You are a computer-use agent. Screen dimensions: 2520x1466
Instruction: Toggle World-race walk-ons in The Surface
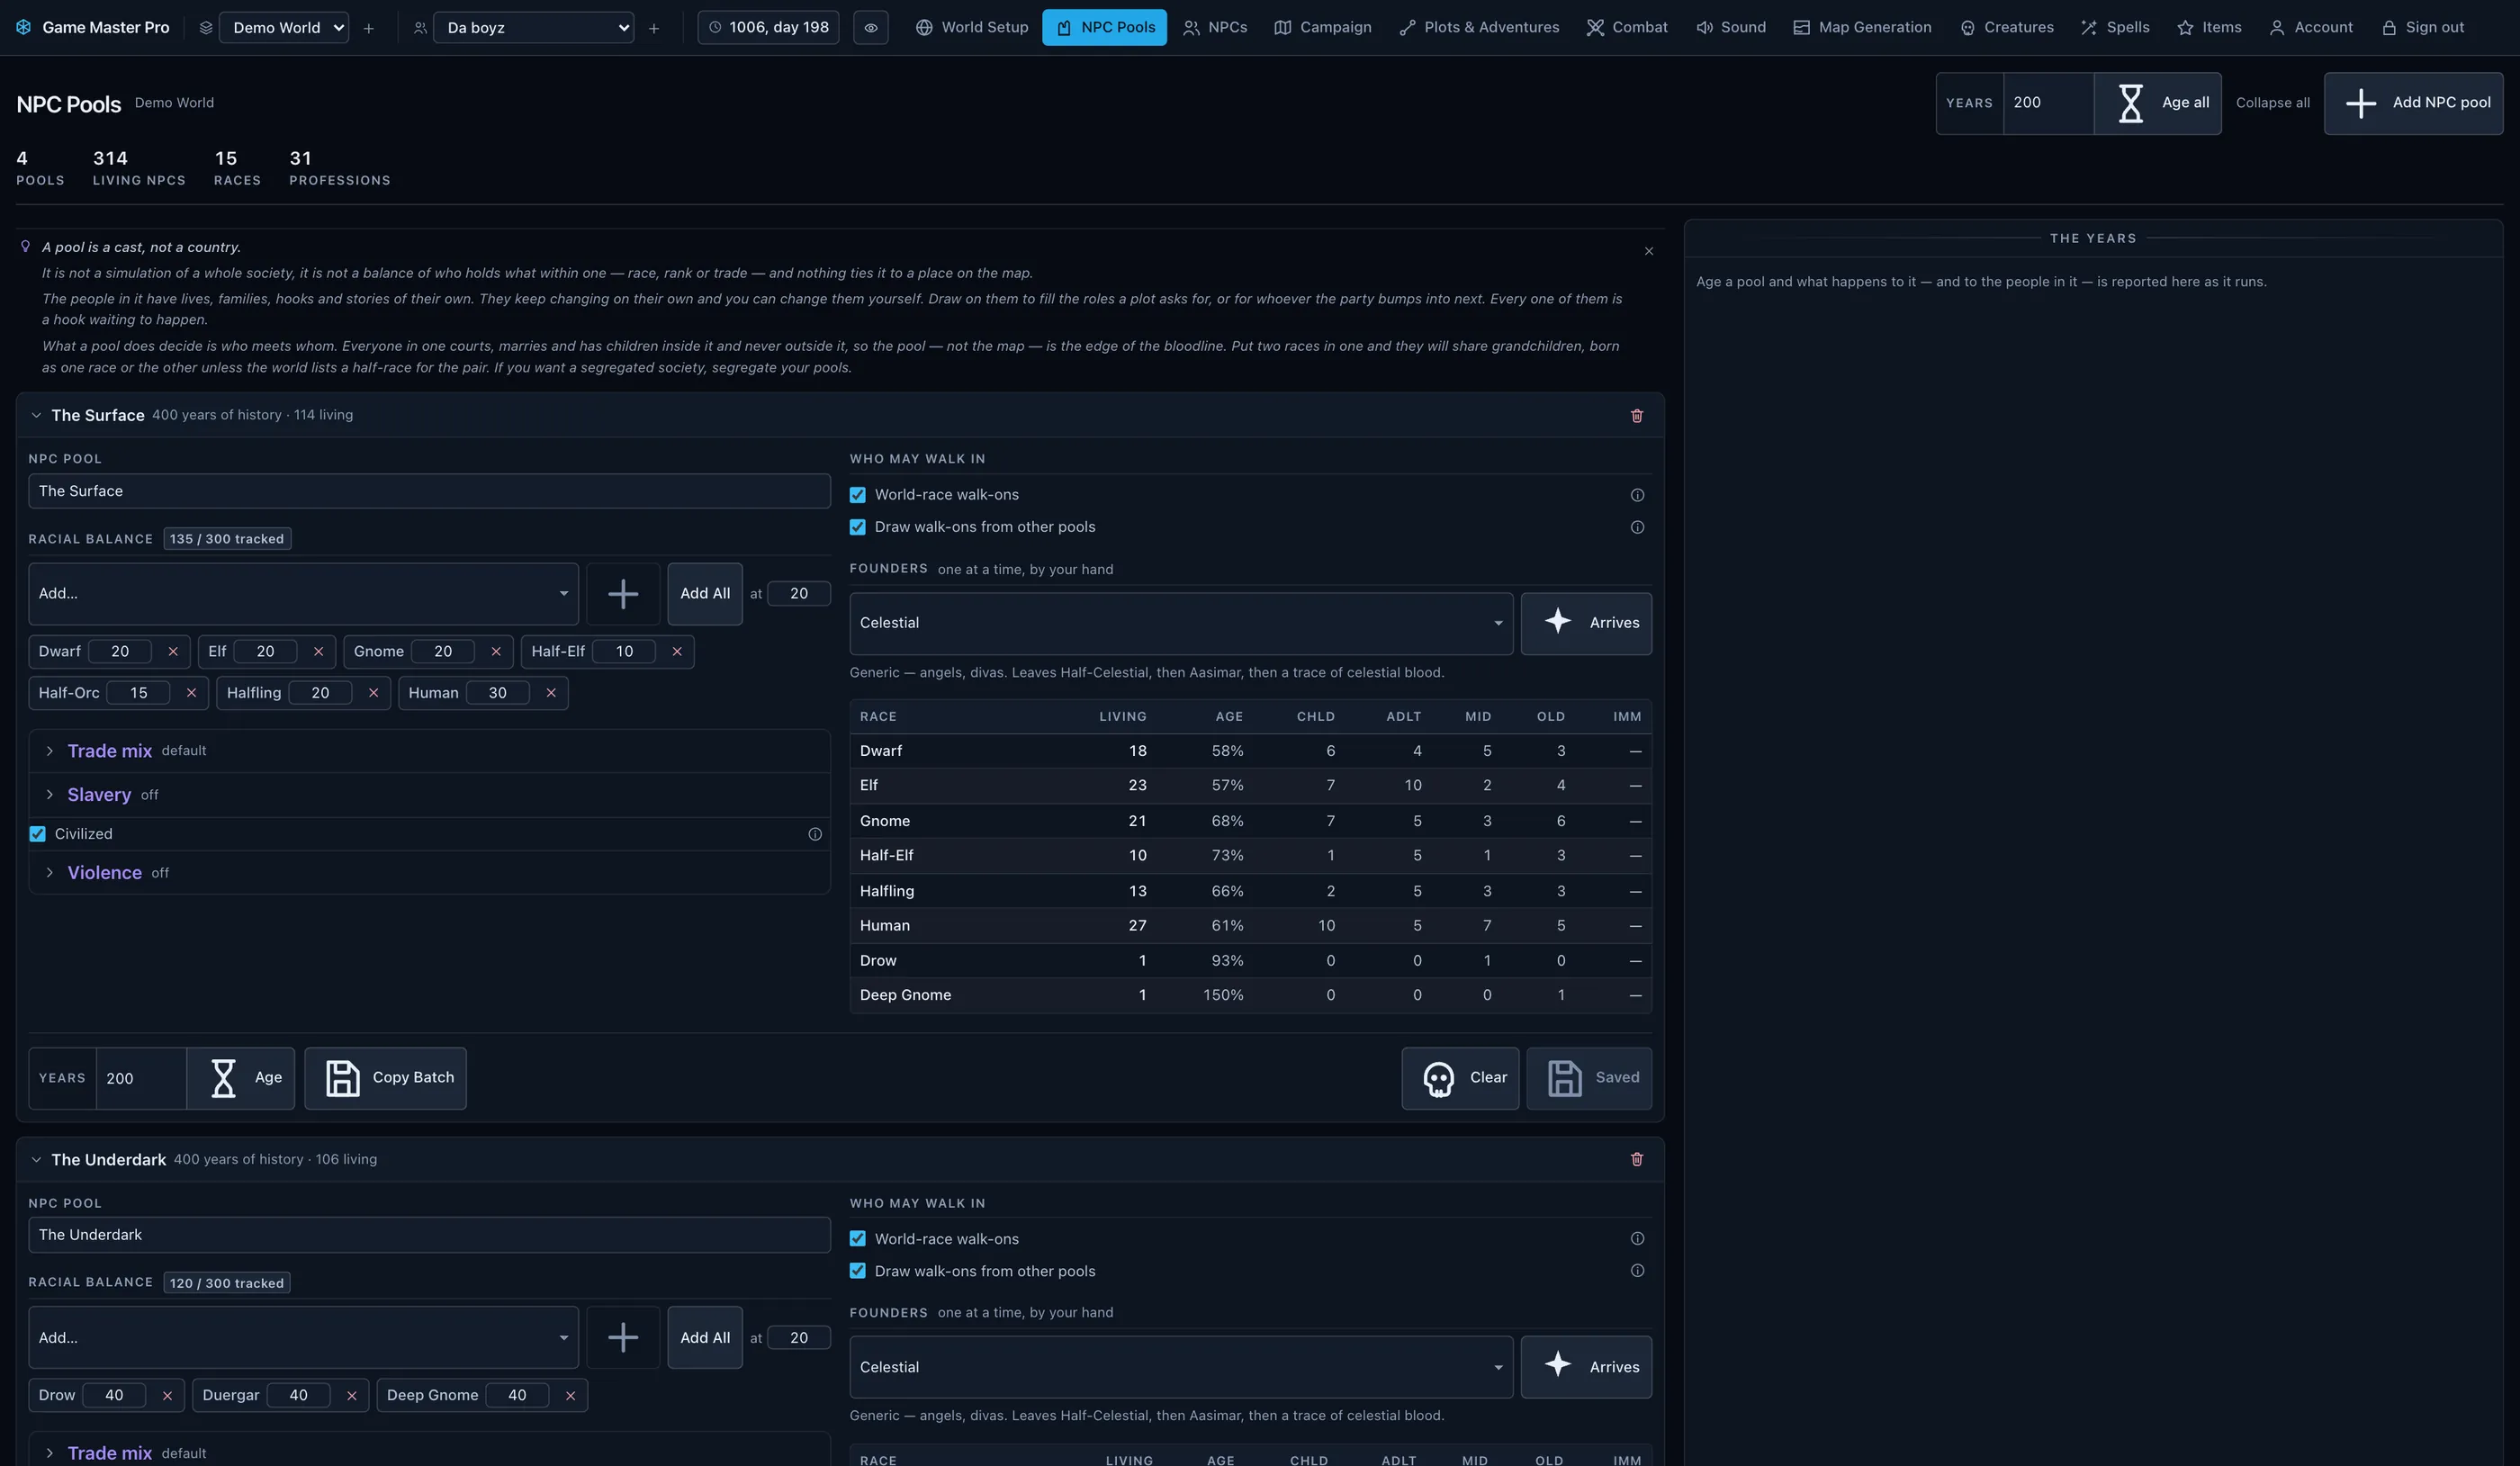tap(858, 495)
